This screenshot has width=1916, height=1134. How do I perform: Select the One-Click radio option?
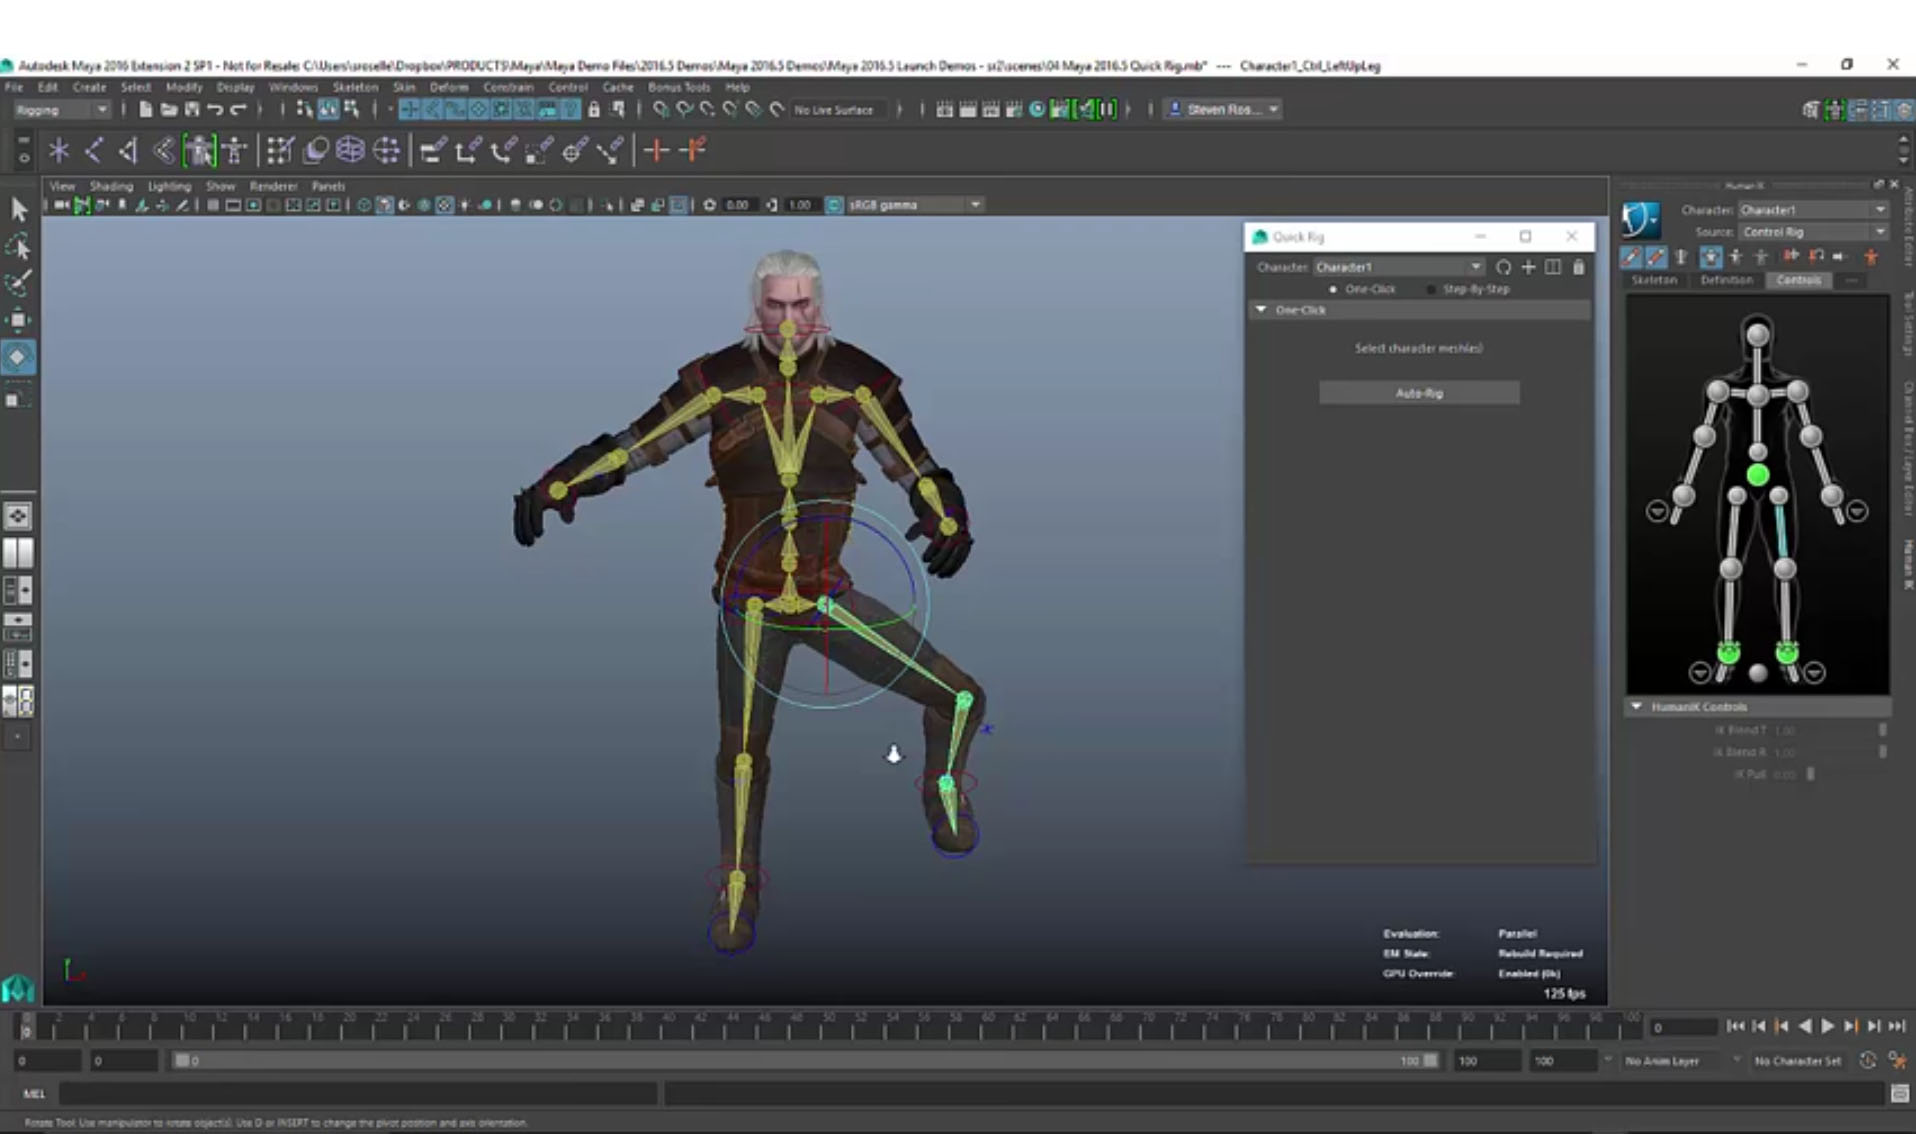(1333, 289)
